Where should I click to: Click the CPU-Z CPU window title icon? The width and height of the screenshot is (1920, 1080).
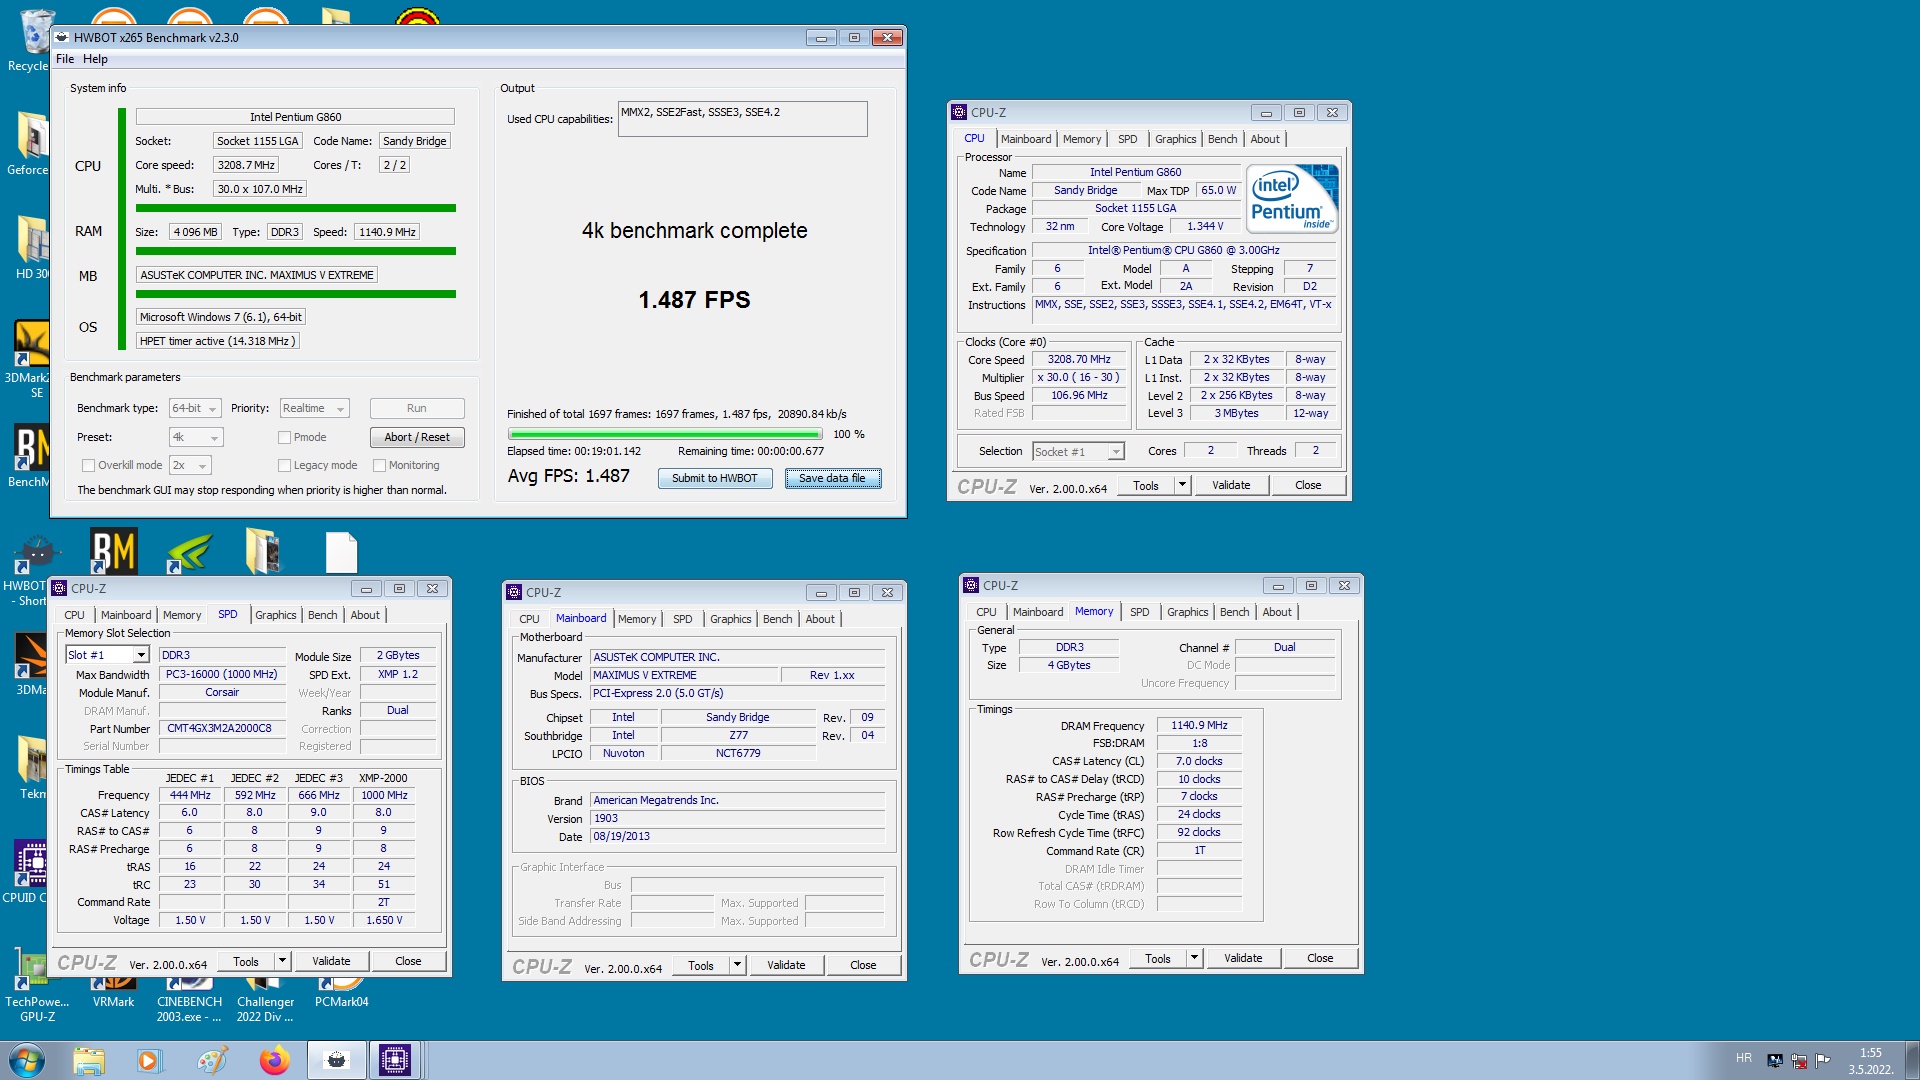pyautogui.click(x=959, y=113)
